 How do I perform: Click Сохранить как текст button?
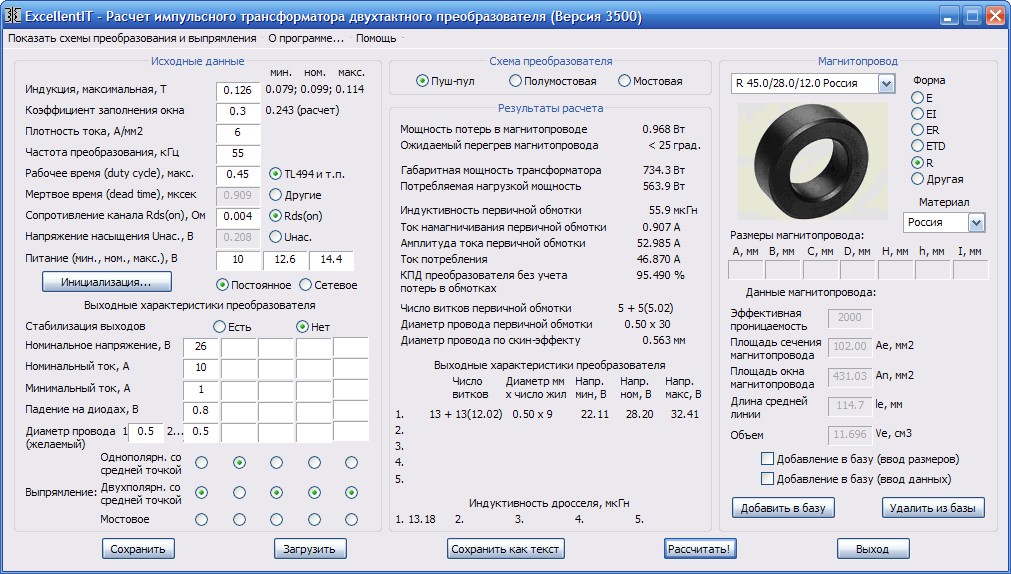pyautogui.click(x=506, y=549)
